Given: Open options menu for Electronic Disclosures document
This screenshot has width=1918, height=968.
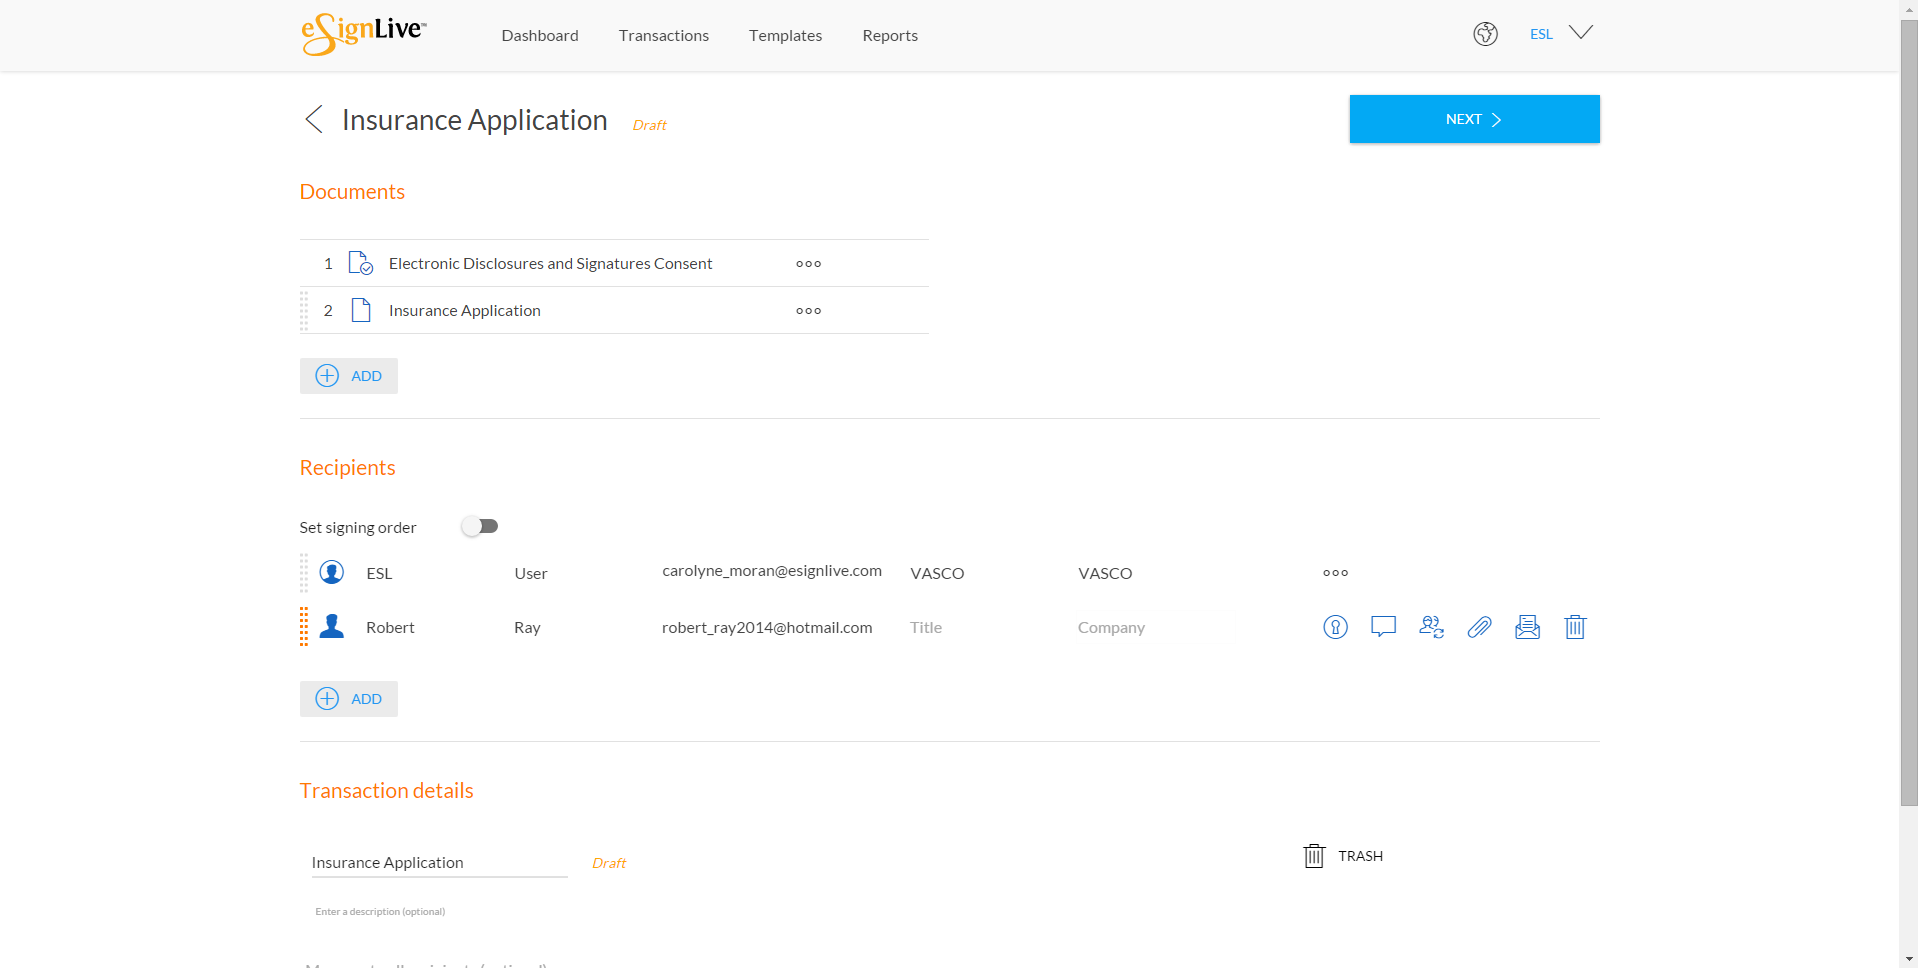Looking at the screenshot, I should coord(808,263).
